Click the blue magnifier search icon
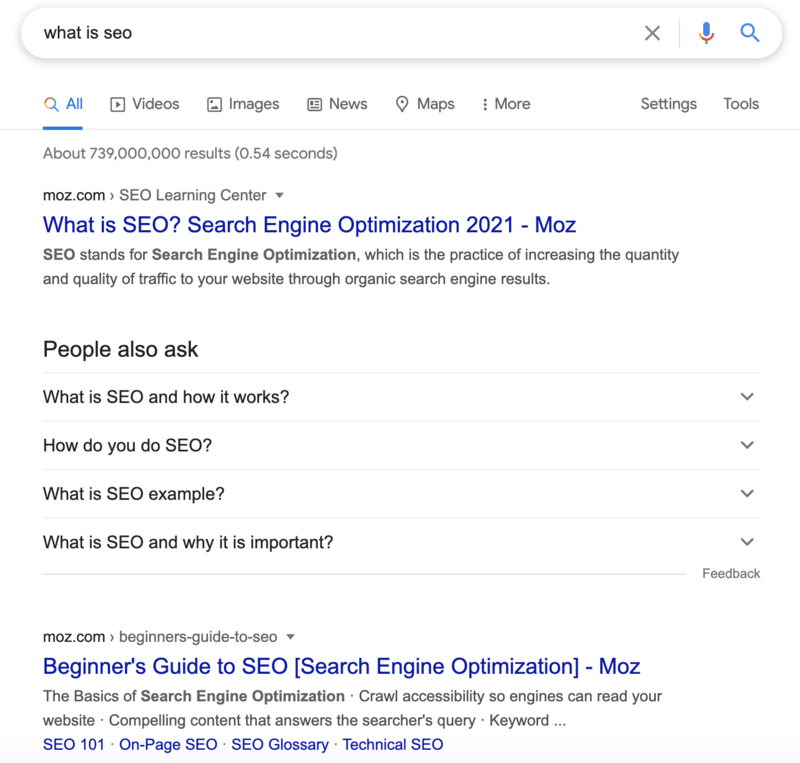800x763 pixels. [x=750, y=32]
